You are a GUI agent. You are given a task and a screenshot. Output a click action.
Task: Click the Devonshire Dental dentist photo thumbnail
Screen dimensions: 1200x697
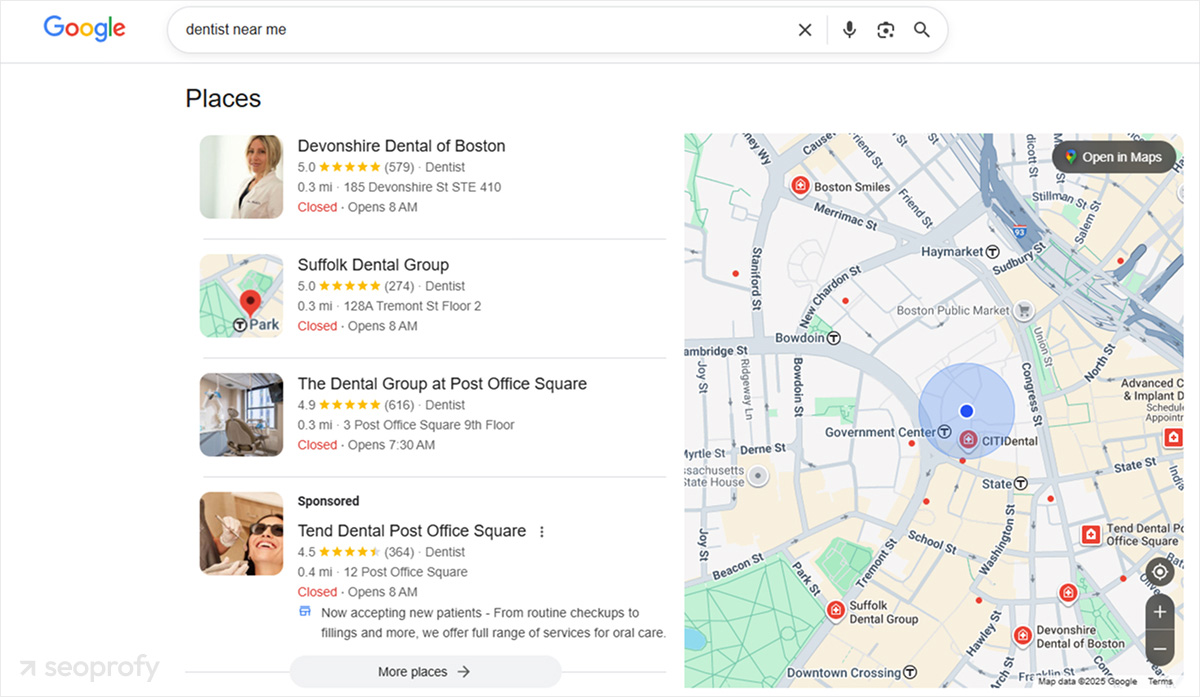tap(240, 176)
